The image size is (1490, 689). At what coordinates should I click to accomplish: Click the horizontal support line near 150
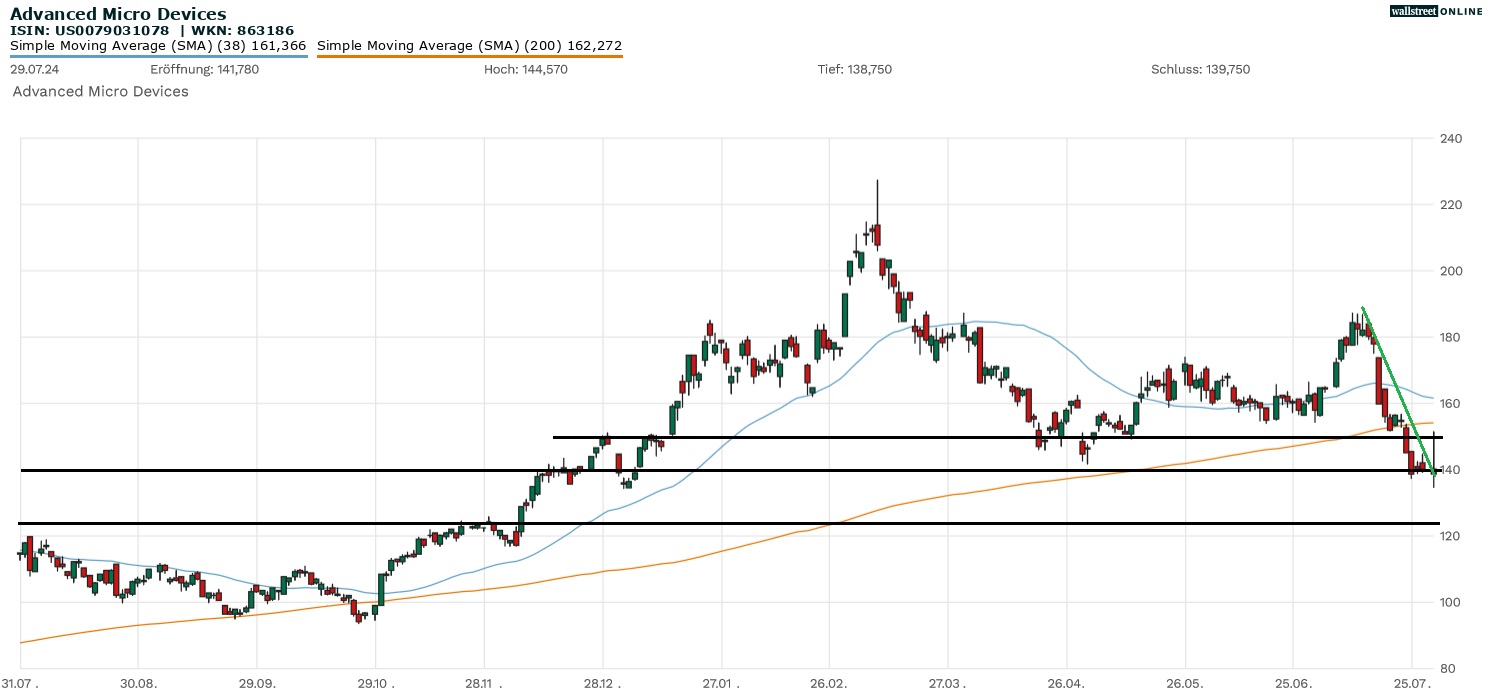(x=997, y=437)
